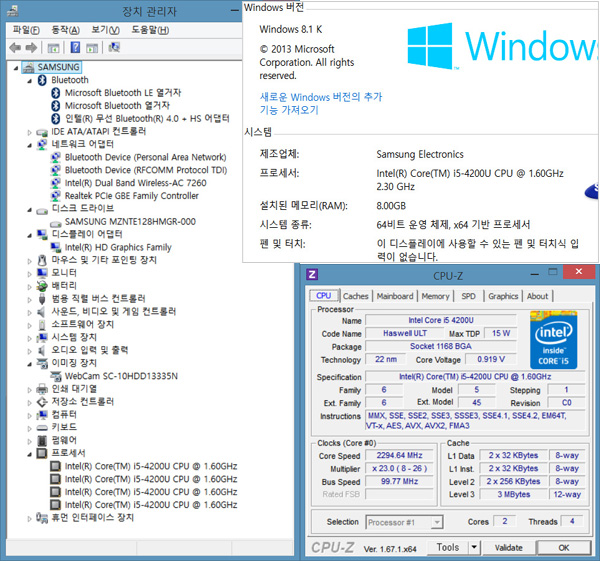The image size is (600, 563).
Task: Click the CPU-Z purple Z title bar icon
Action: pyautogui.click(x=312, y=274)
